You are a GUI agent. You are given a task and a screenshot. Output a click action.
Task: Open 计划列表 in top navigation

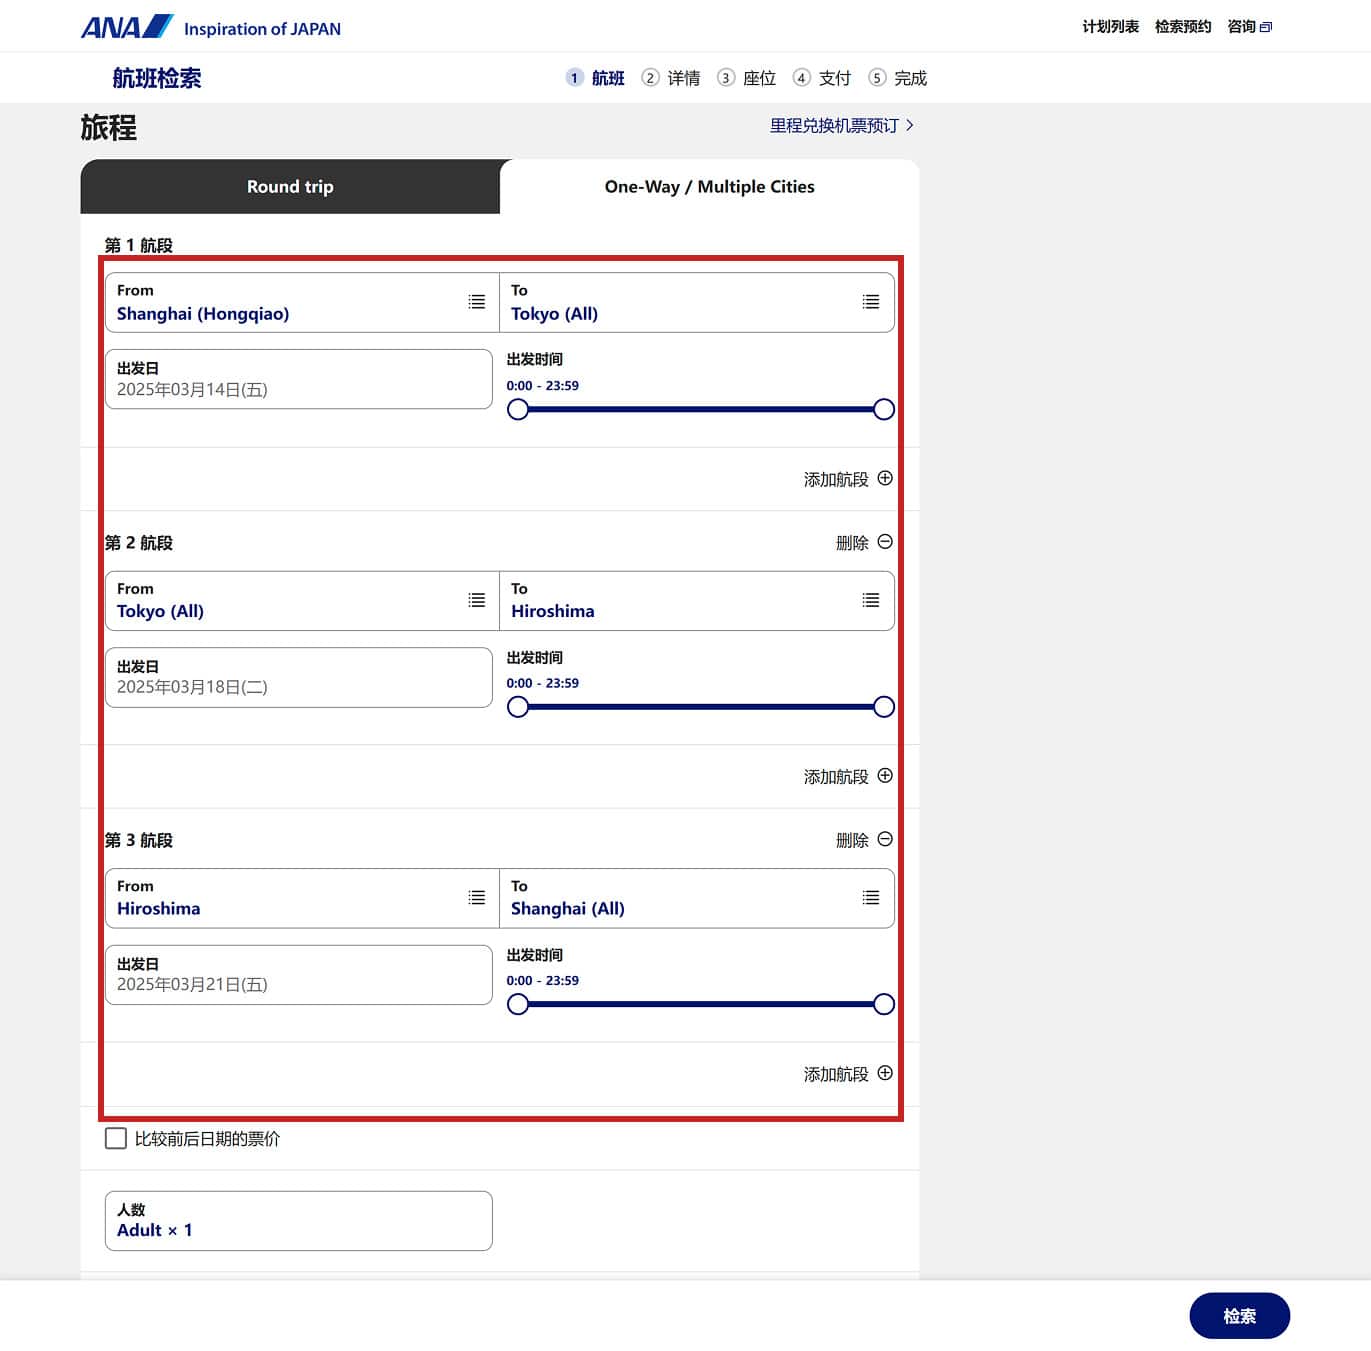coord(1110,27)
